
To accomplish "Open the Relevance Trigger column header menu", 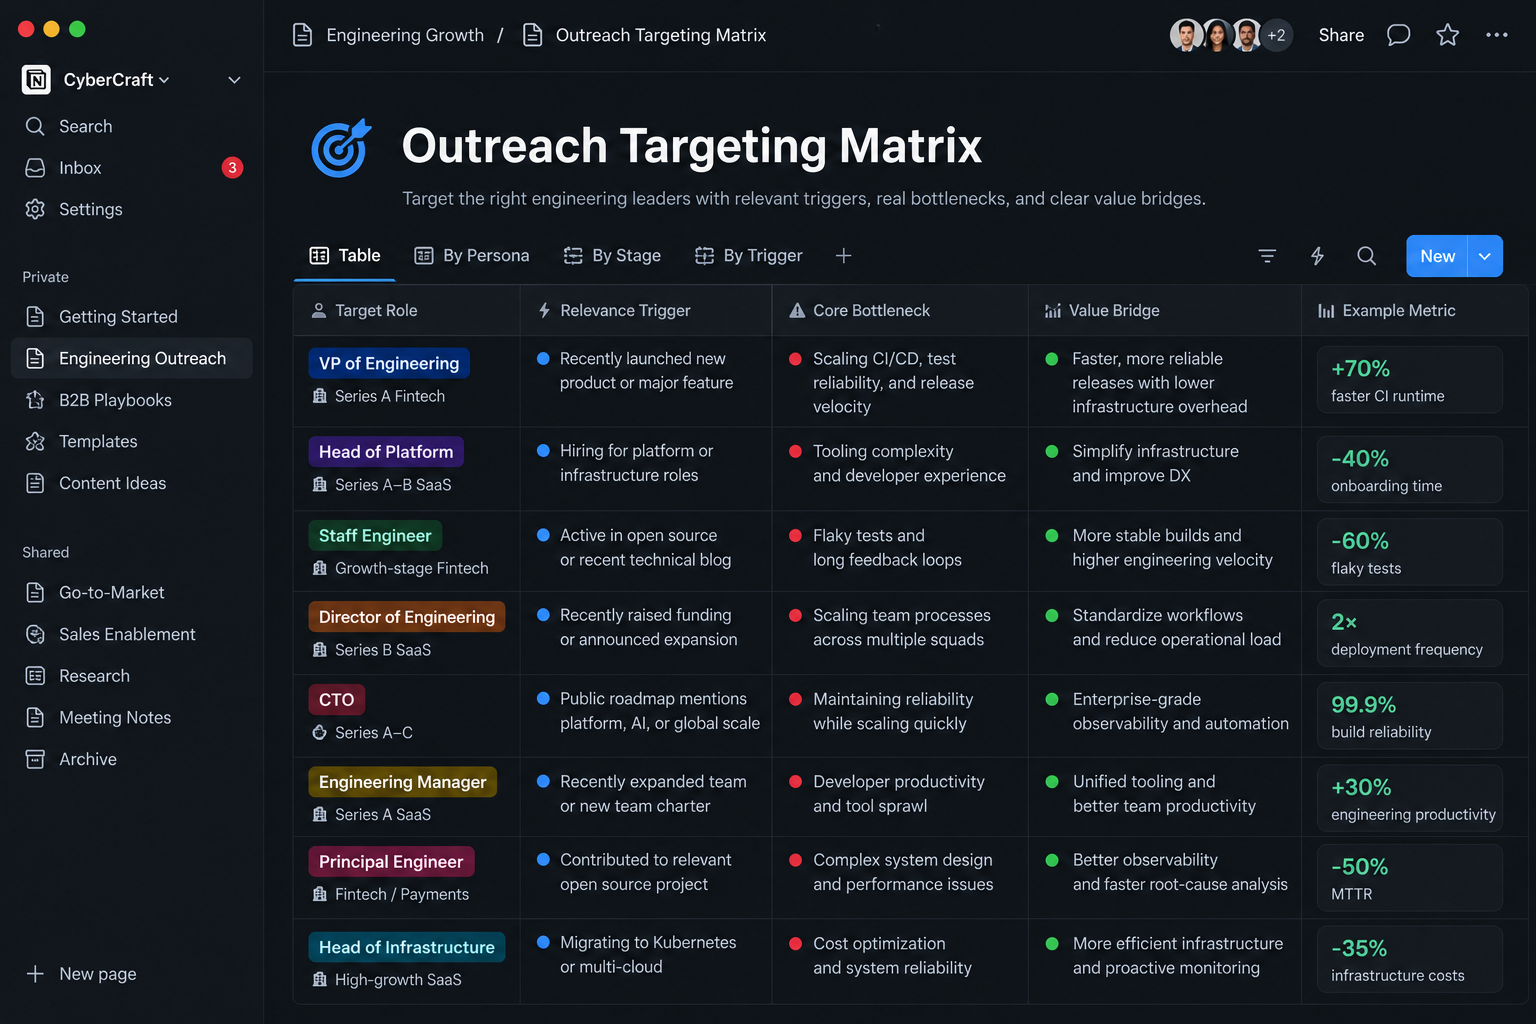I will coord(646,311).
